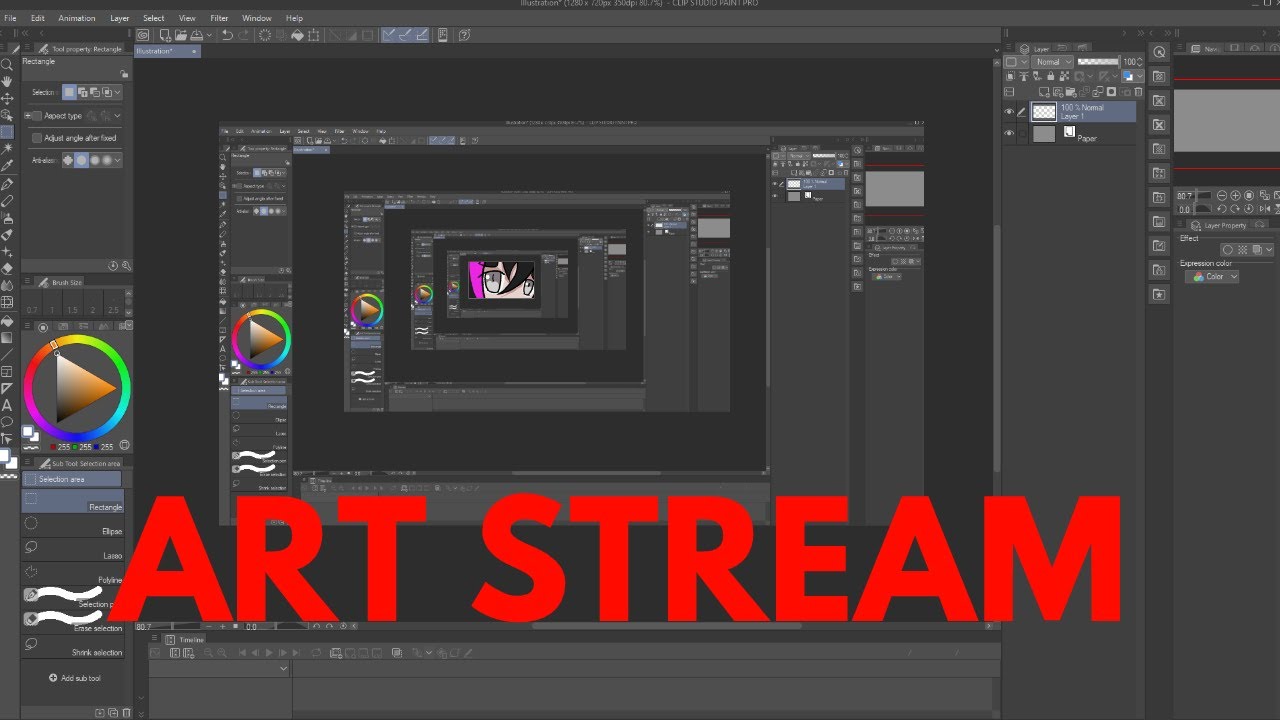Select the Layer 1 thumbnail
This screenshot has width=1280, height=720.
[1044, 112]
